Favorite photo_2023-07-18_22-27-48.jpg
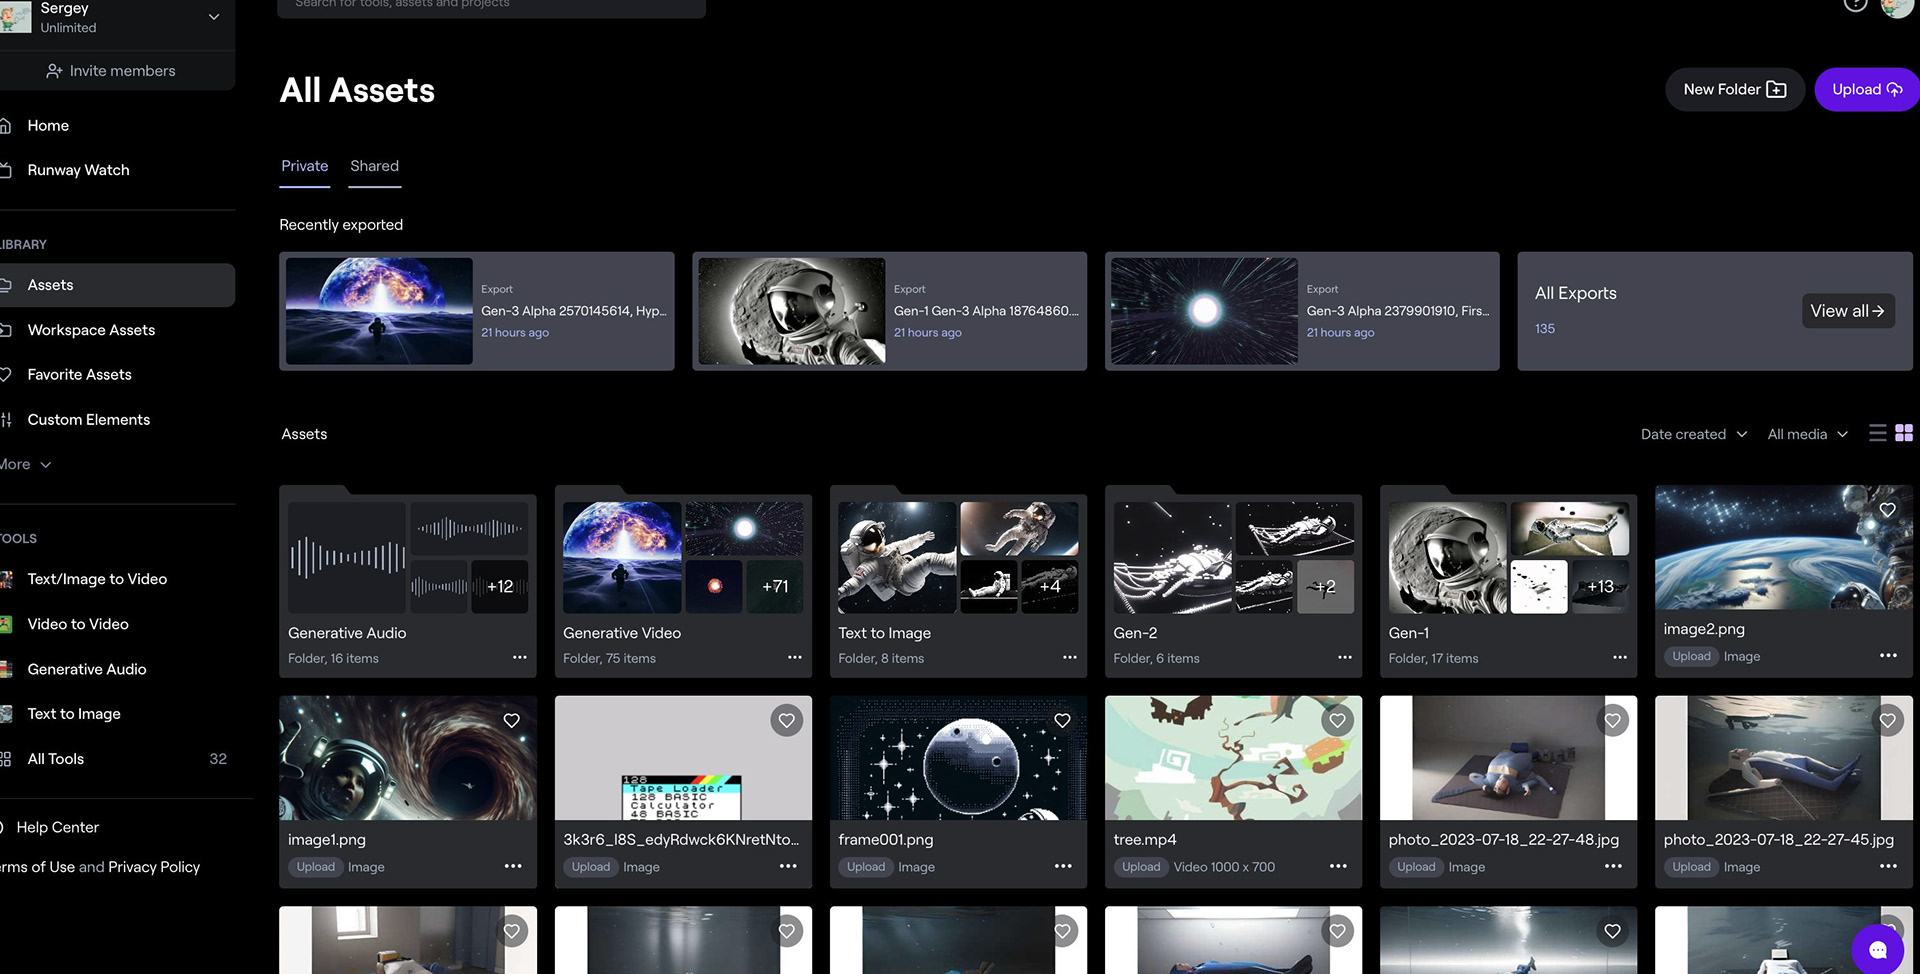Screen dimensions: 1920x974 pos(1612,720)
